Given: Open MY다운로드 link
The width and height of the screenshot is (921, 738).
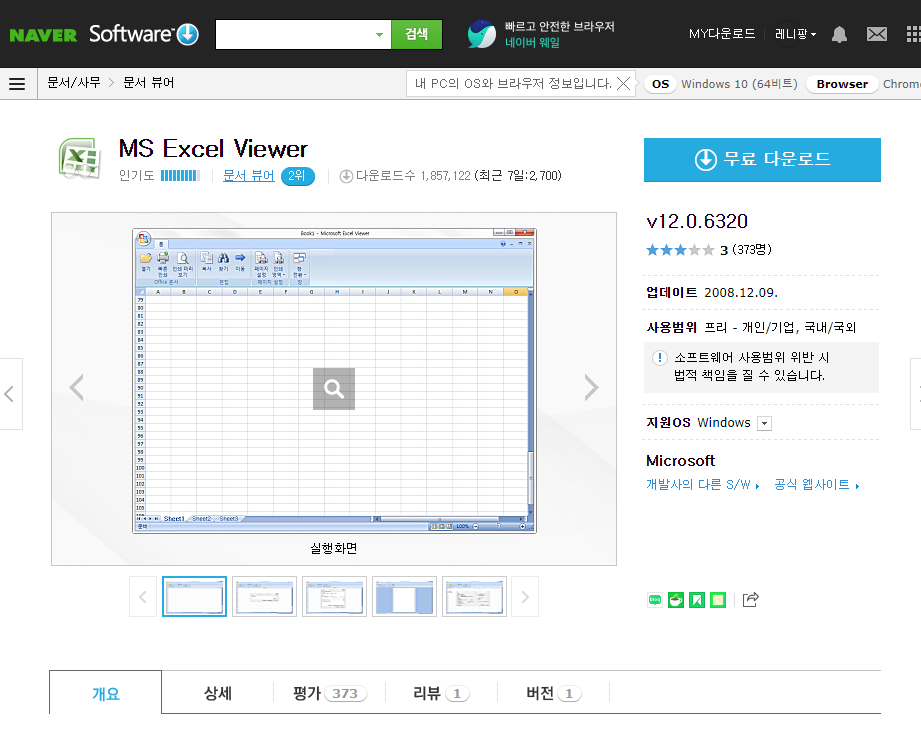Looking at the screenshot, I should [x=722, y=34].
